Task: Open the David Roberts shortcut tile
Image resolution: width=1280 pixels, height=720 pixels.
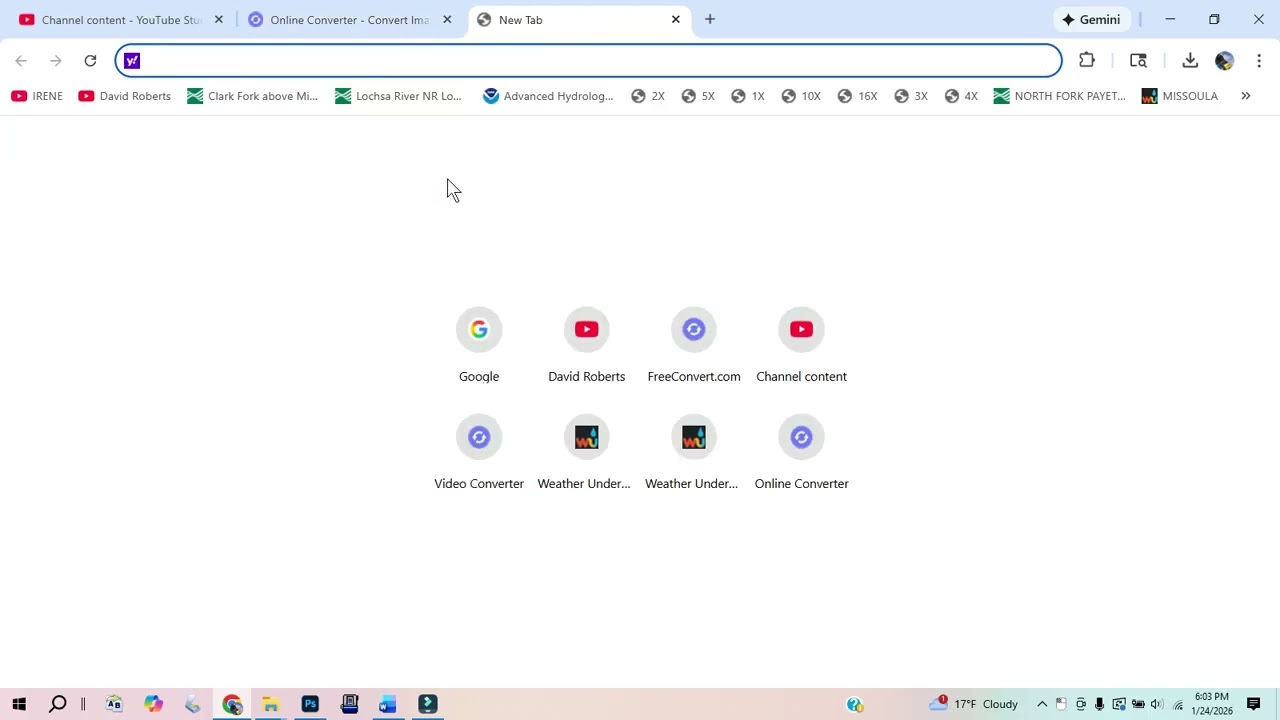Action: pyautogui.click(x=587, y=345)
